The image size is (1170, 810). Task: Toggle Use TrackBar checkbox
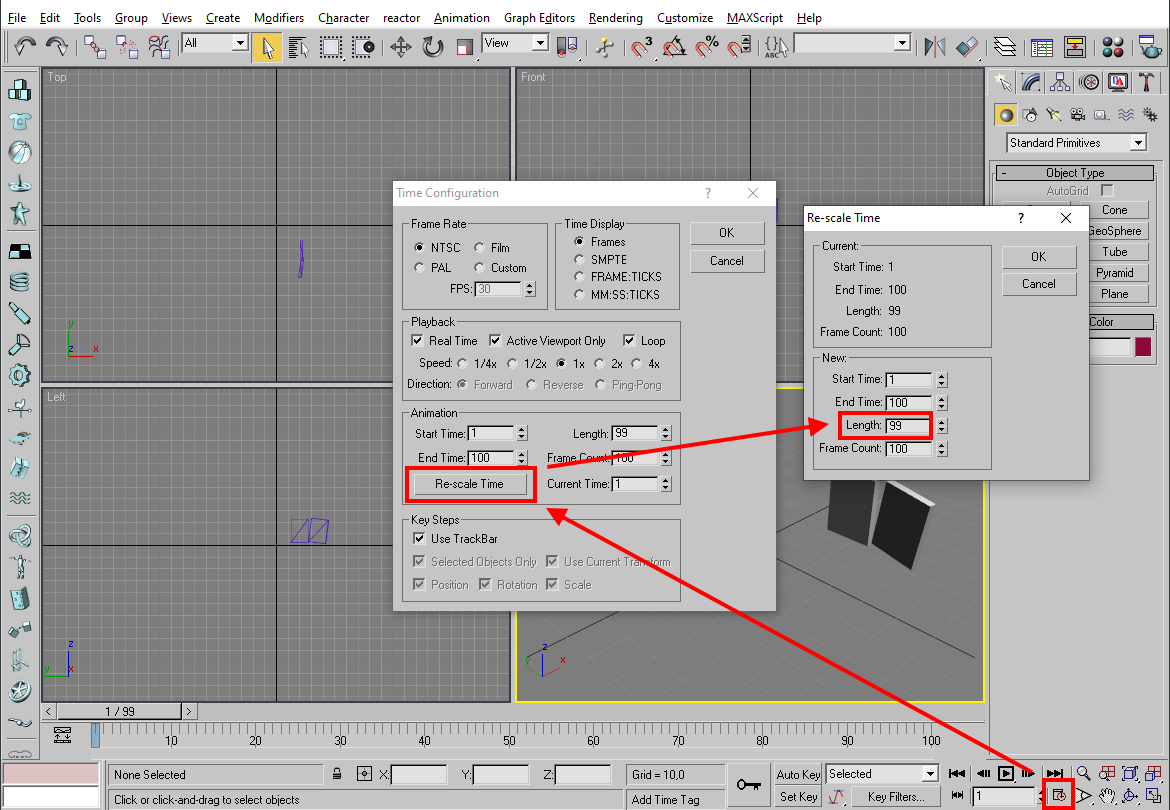click(x=419, y=539)
